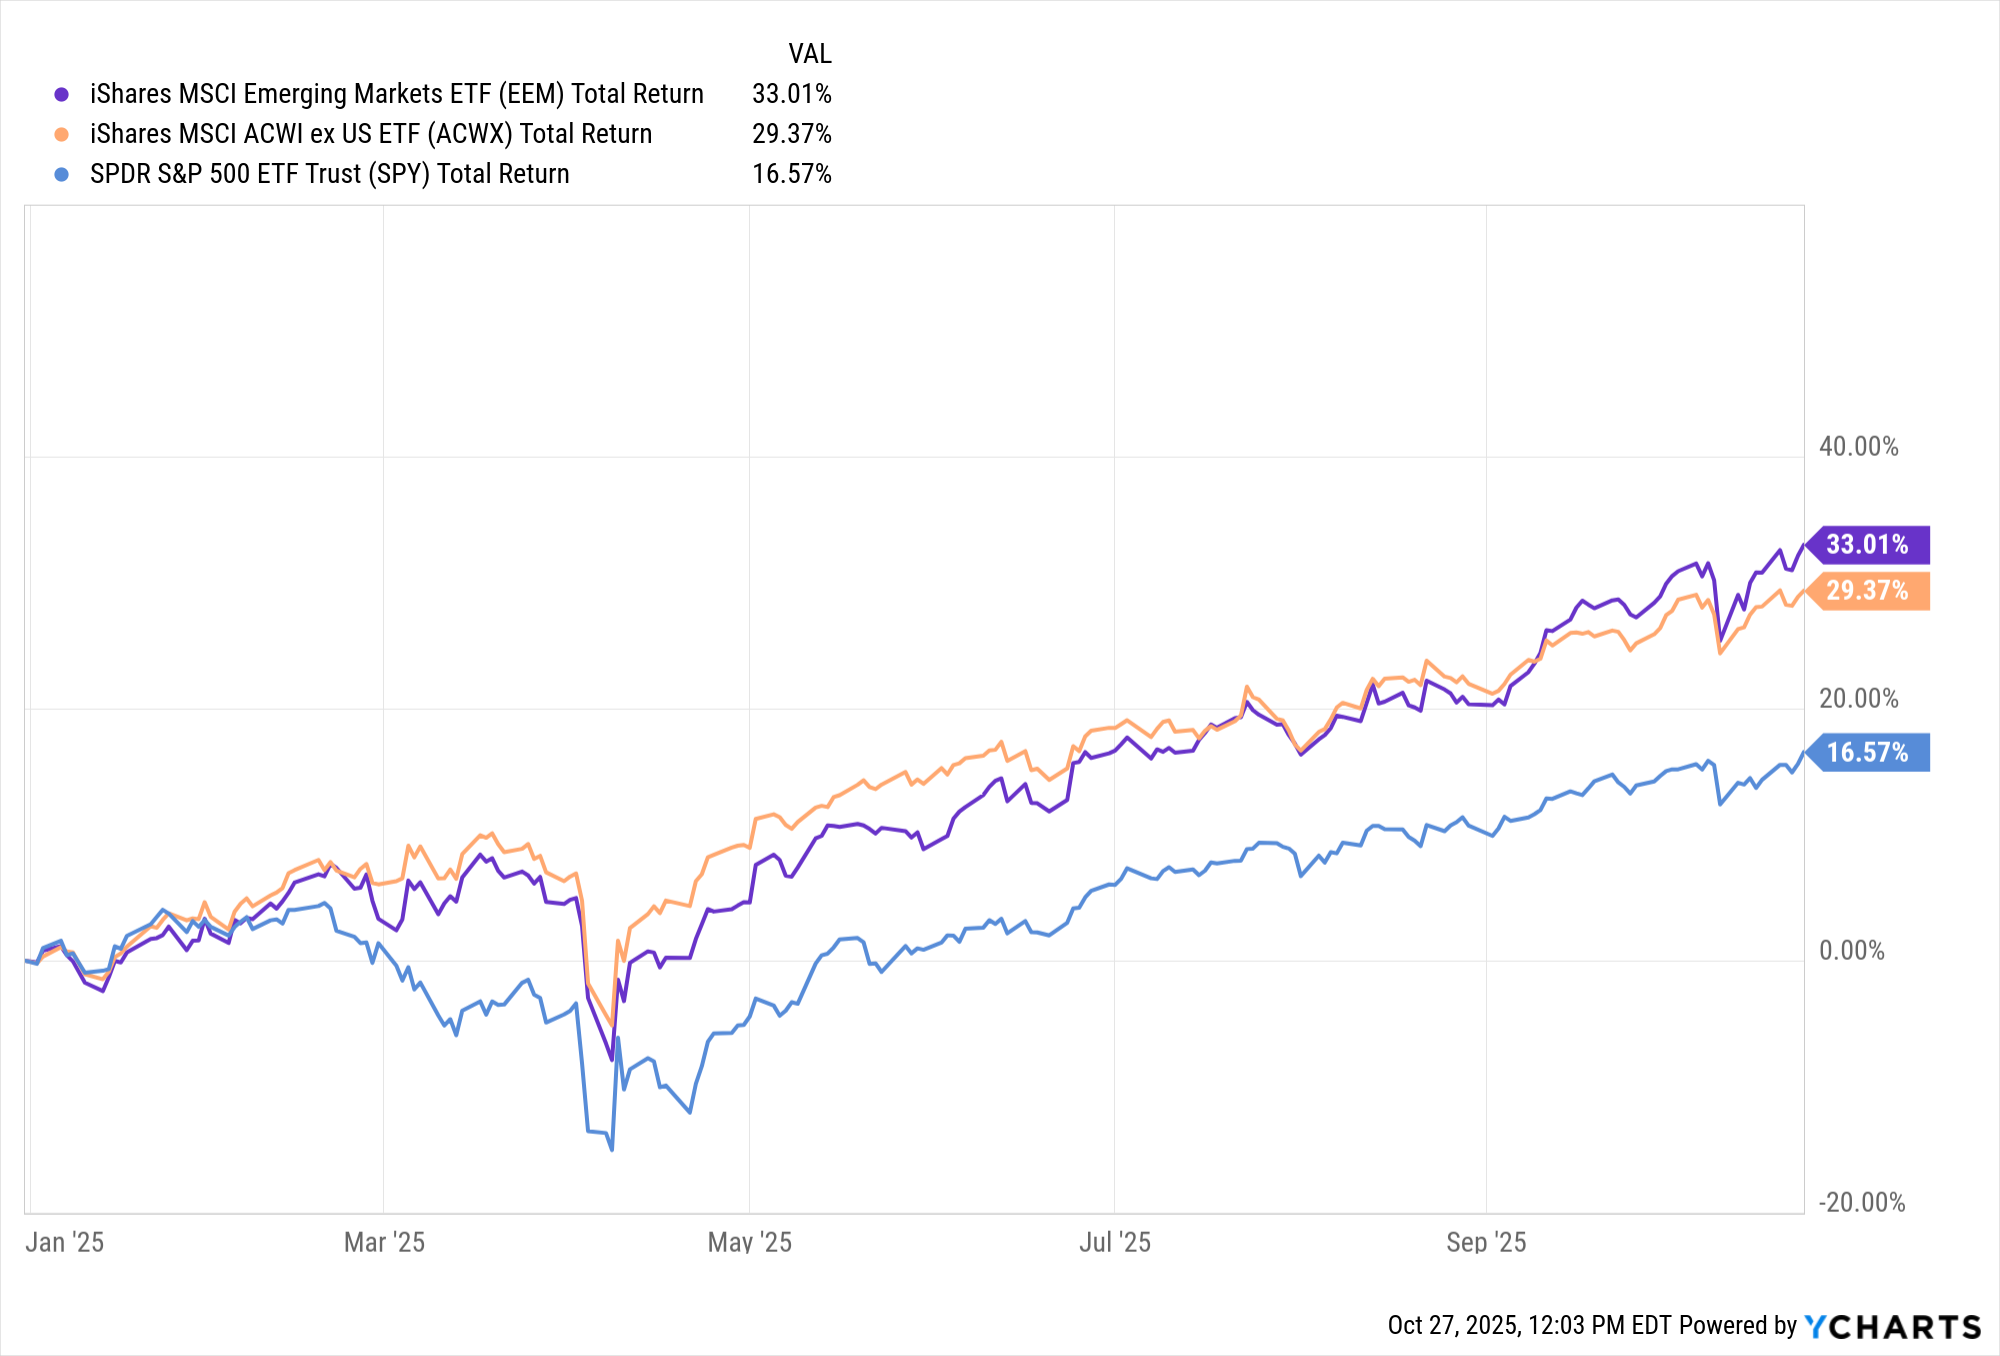Click the 40.00% y-axis label
This screenshot has height=1356, width=2000.
tap(1858, 446)
